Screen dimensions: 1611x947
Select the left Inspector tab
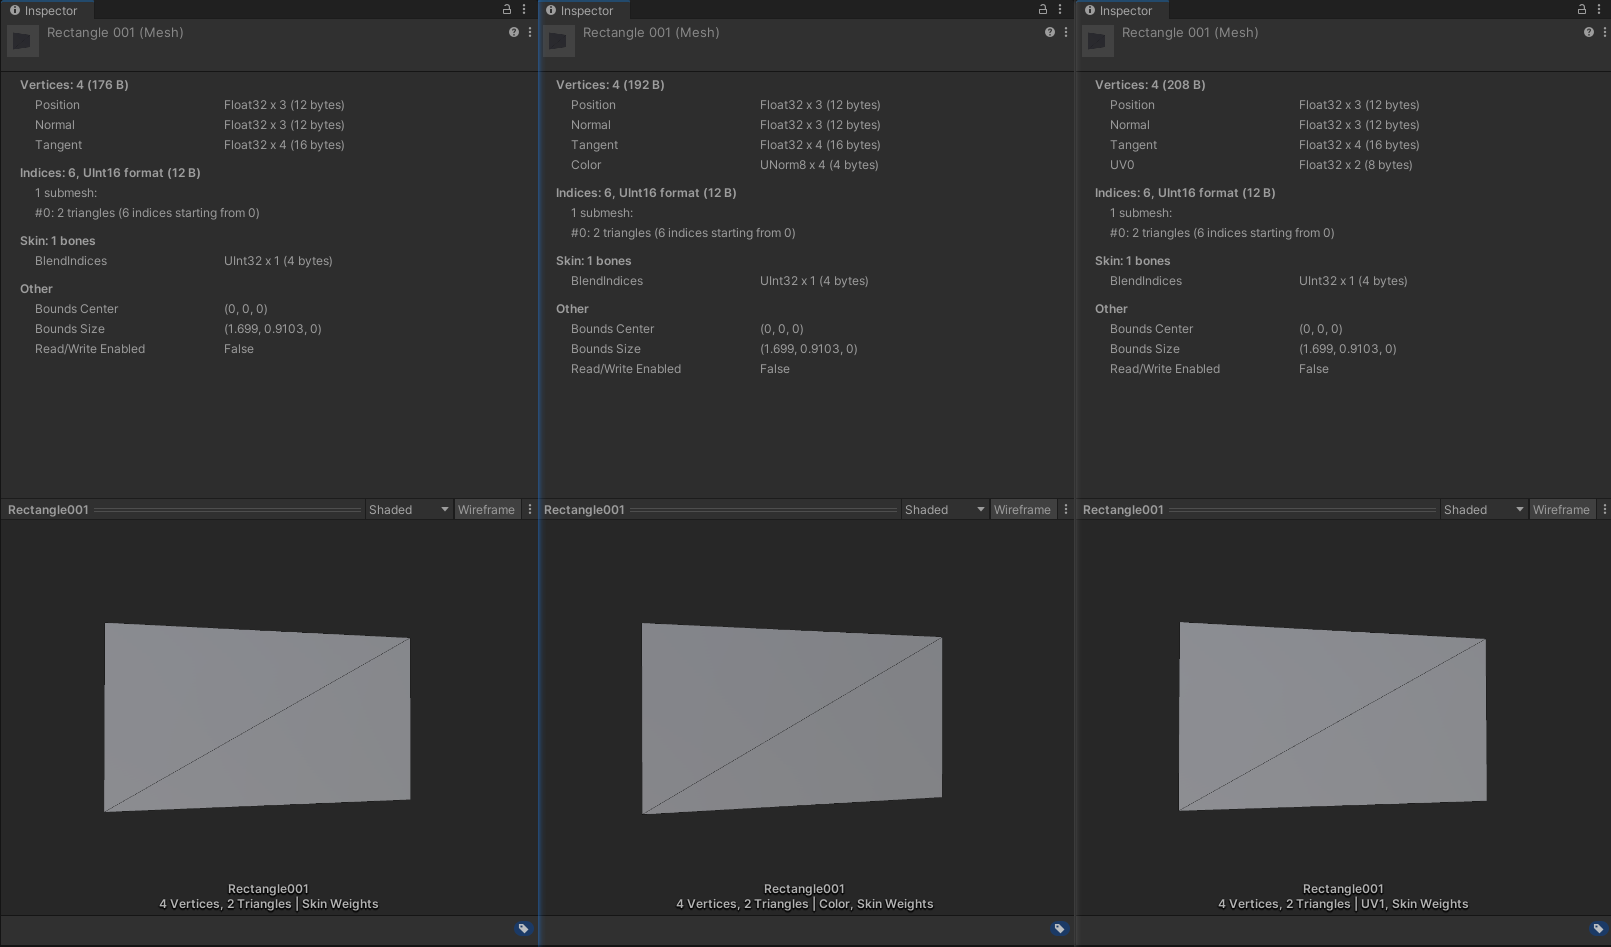click(x=45, y=10)
